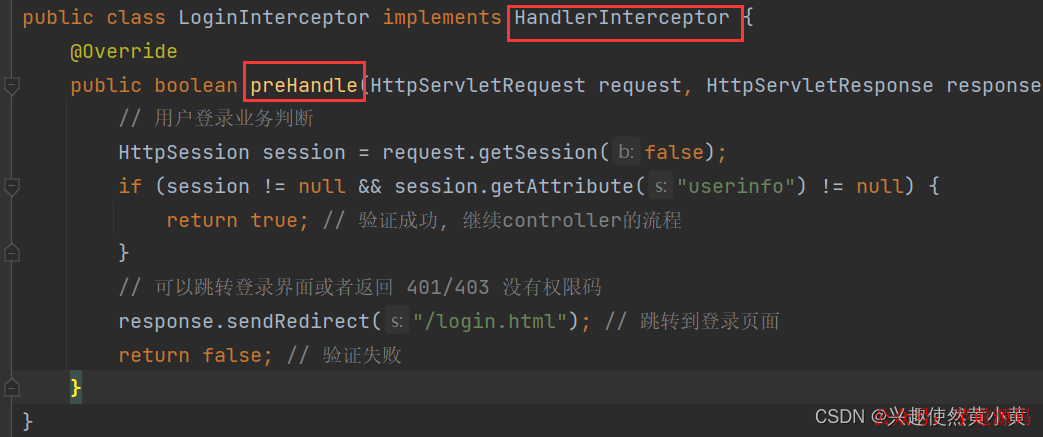Click the fold-end marker beside the if-block's closing brace
Image resolution: width=1043 pixels, height=437 pixels.
click(x=12, y=253)
